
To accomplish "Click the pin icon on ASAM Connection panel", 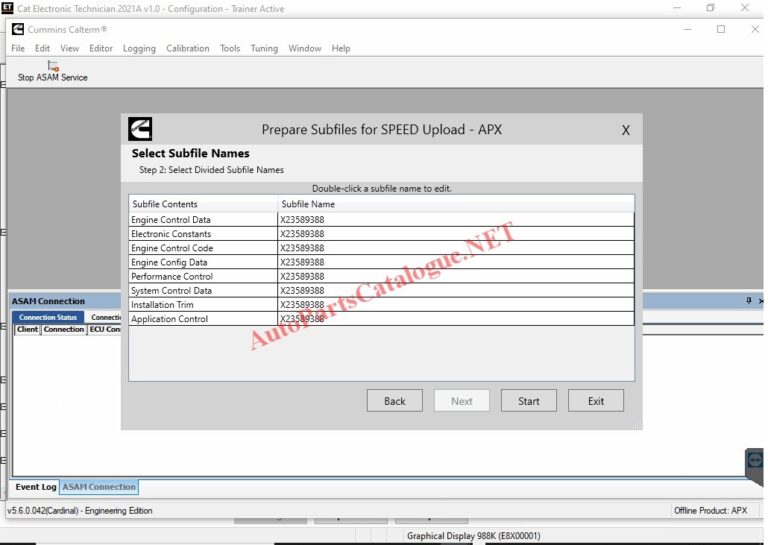I will [748, 301].
